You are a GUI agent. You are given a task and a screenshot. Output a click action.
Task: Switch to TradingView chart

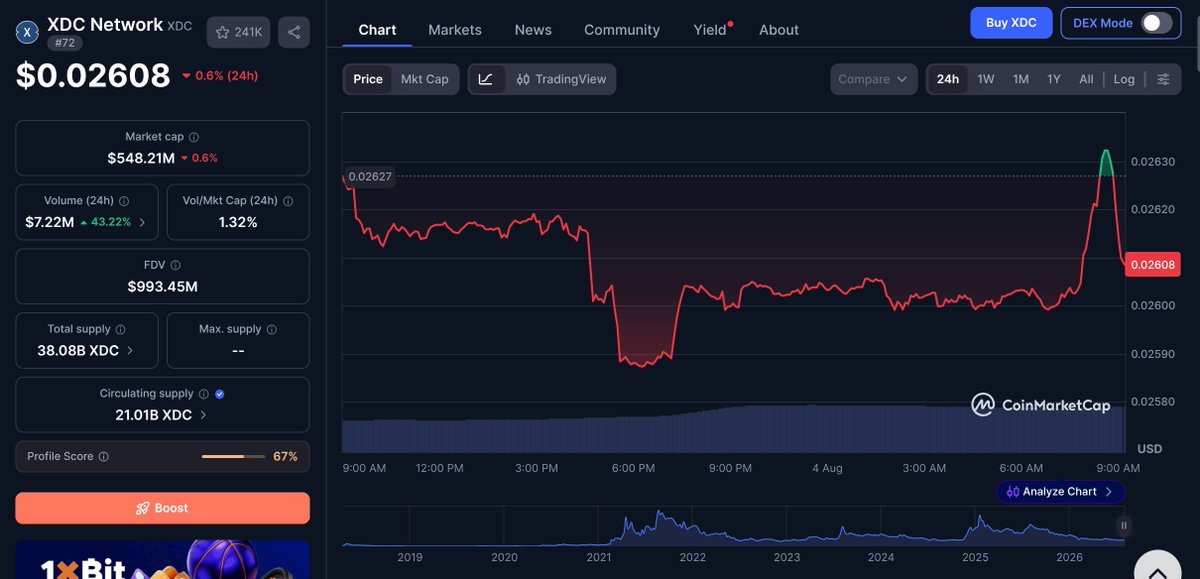(x=561, y=79)
